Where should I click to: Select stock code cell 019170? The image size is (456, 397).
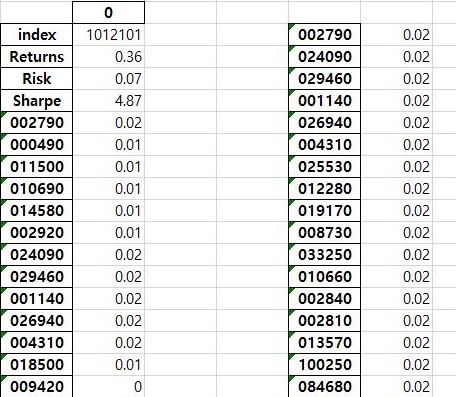point(324,210)
